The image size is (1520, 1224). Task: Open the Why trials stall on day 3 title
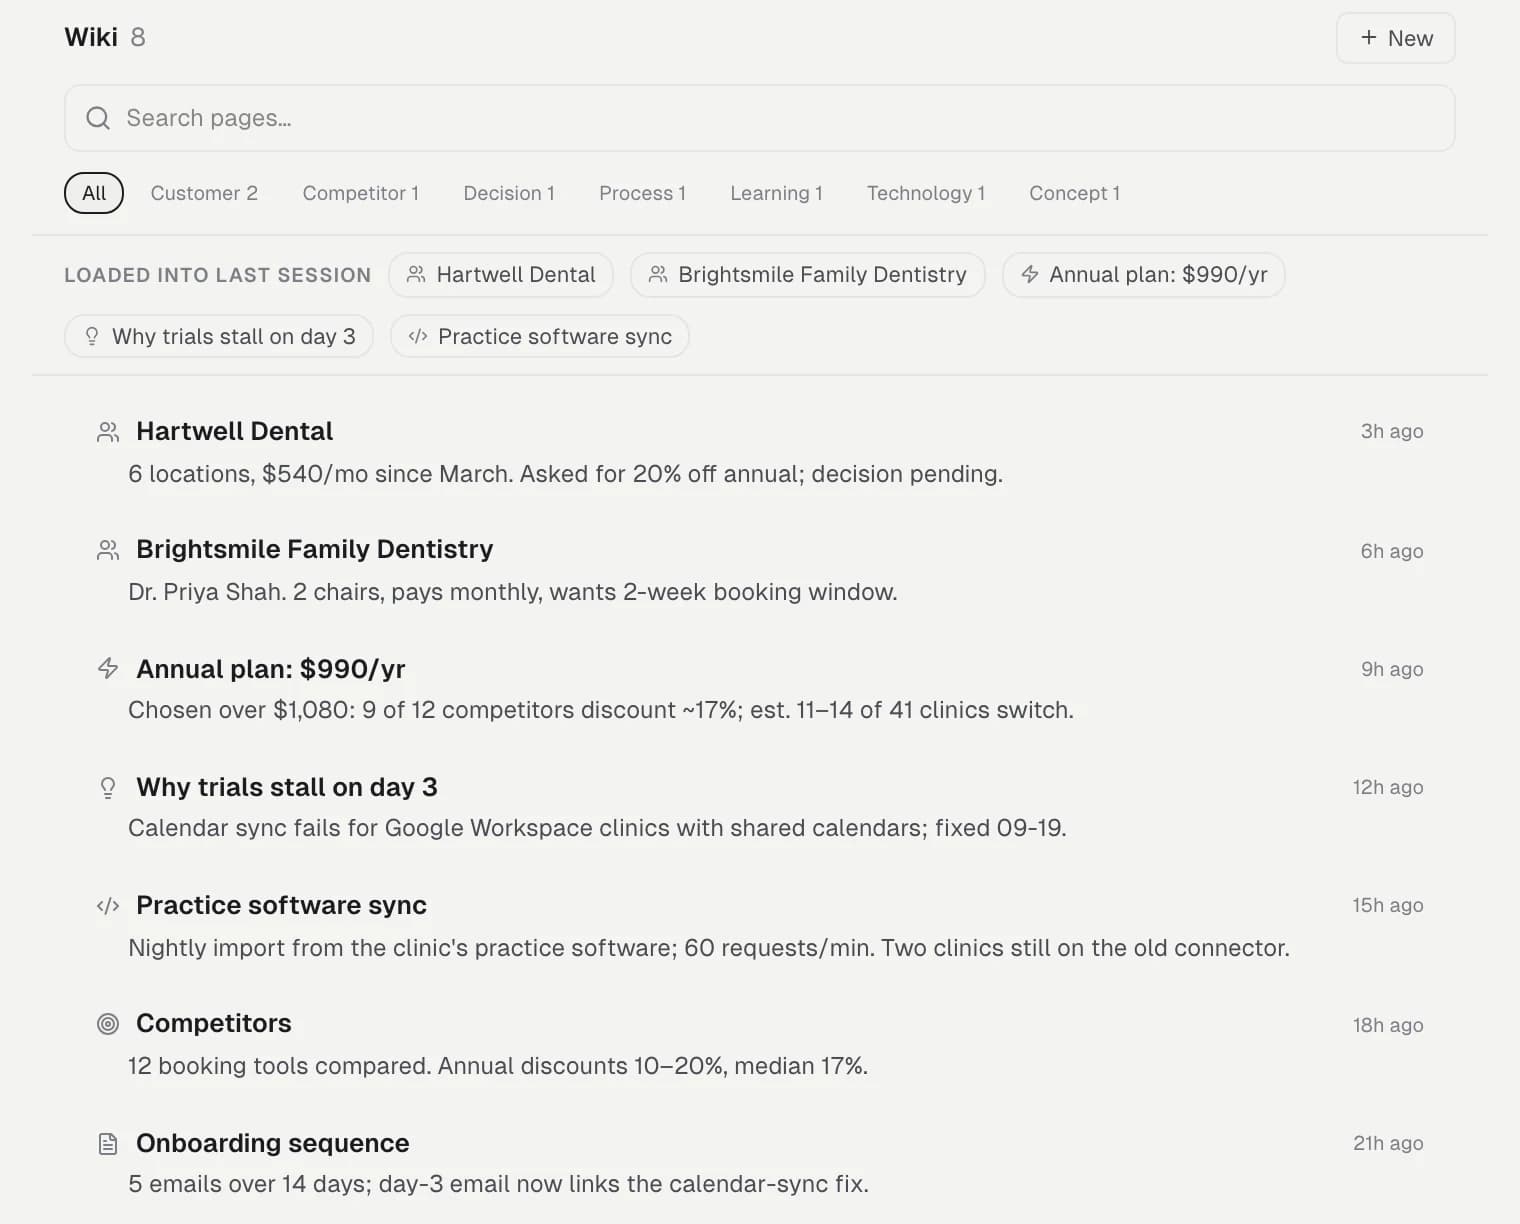(x=286, y=787)
